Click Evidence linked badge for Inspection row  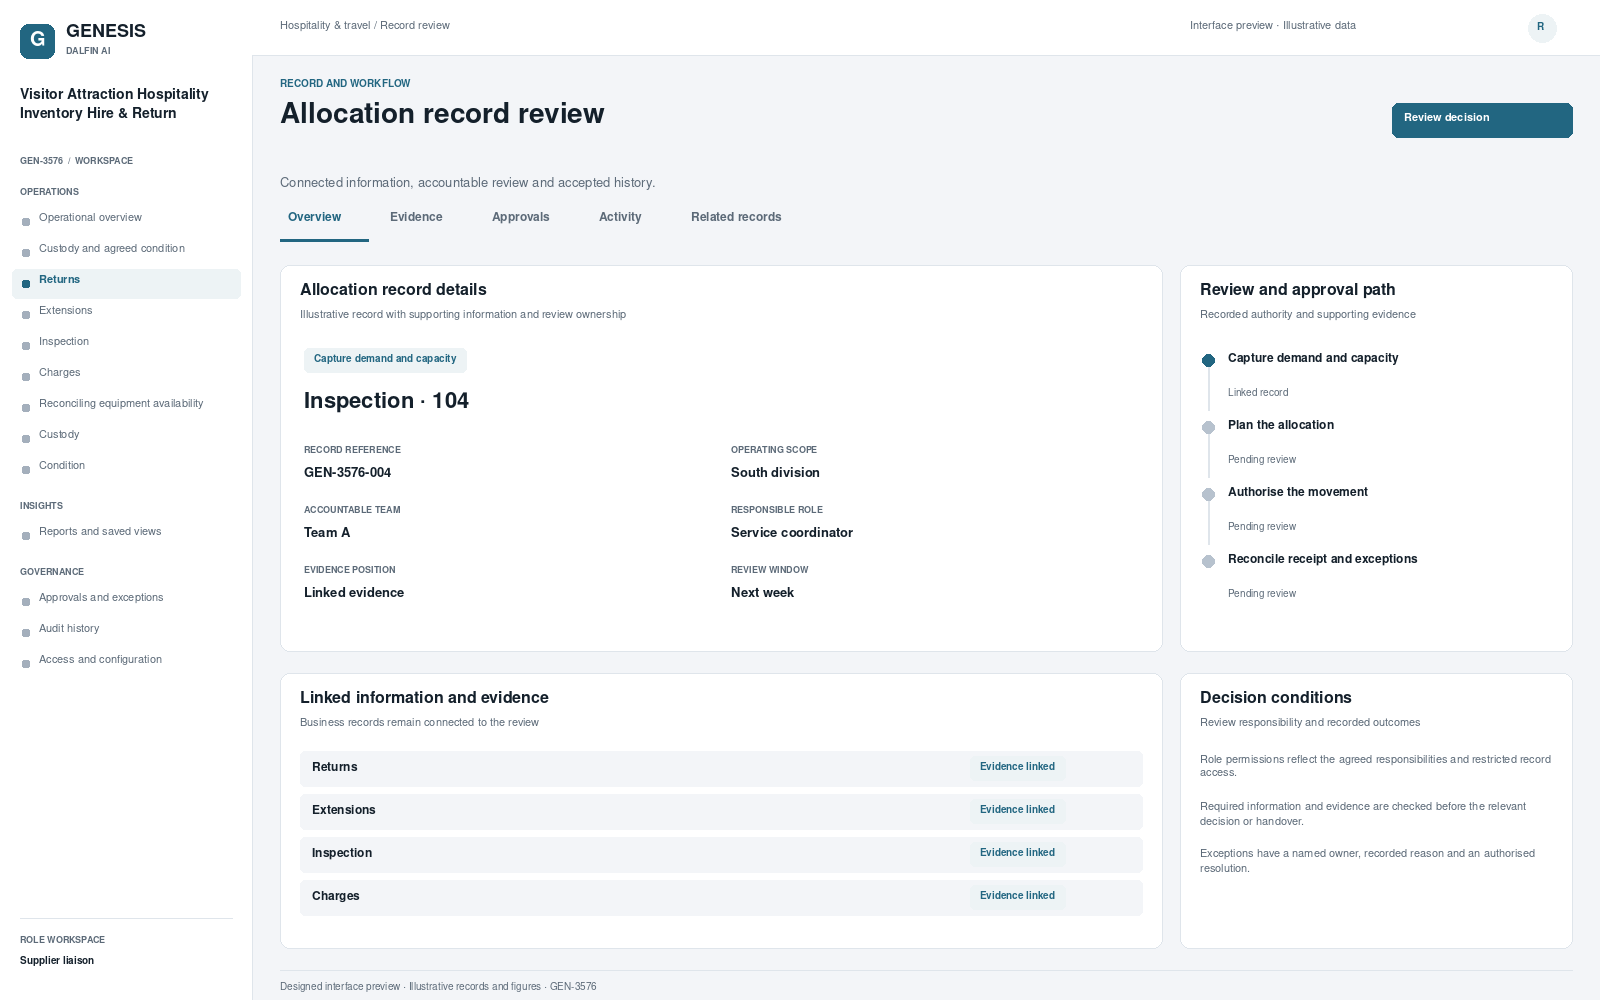tap(1017, 853)
